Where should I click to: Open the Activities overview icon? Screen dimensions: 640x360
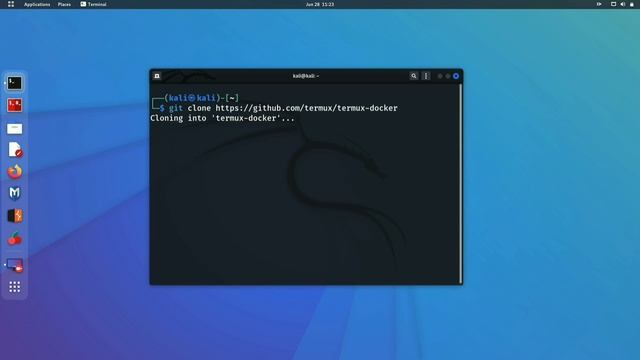coord(11,4)
